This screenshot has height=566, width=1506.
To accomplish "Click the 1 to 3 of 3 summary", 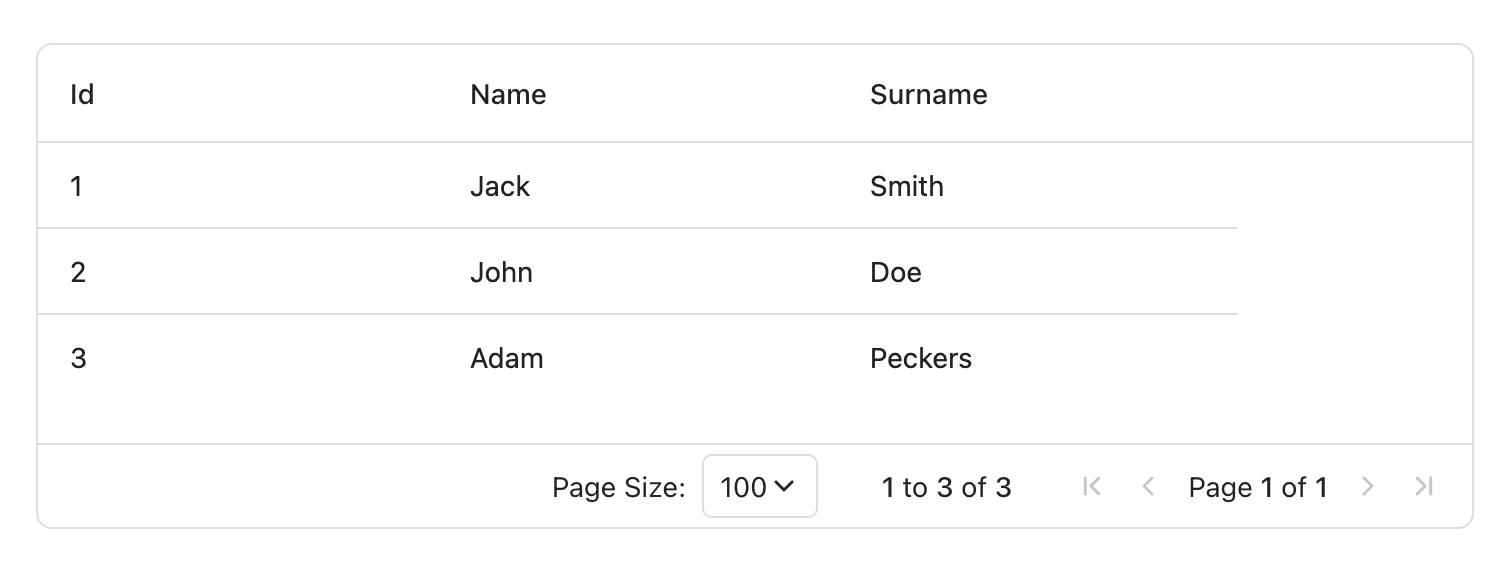I will point(946,487).
